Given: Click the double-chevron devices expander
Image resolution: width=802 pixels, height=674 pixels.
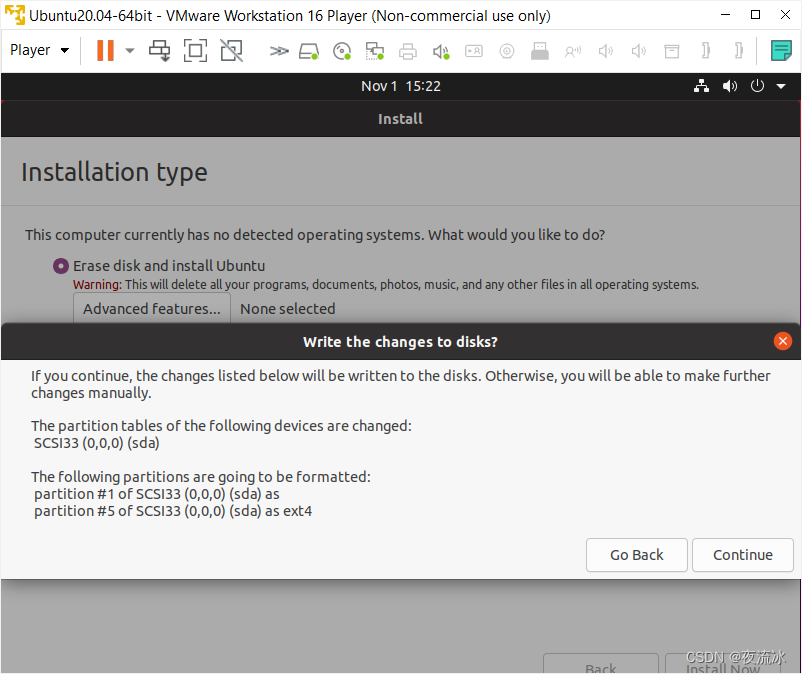Looking at the screenshot, I should pyautogui.click(x=279, y=51).
